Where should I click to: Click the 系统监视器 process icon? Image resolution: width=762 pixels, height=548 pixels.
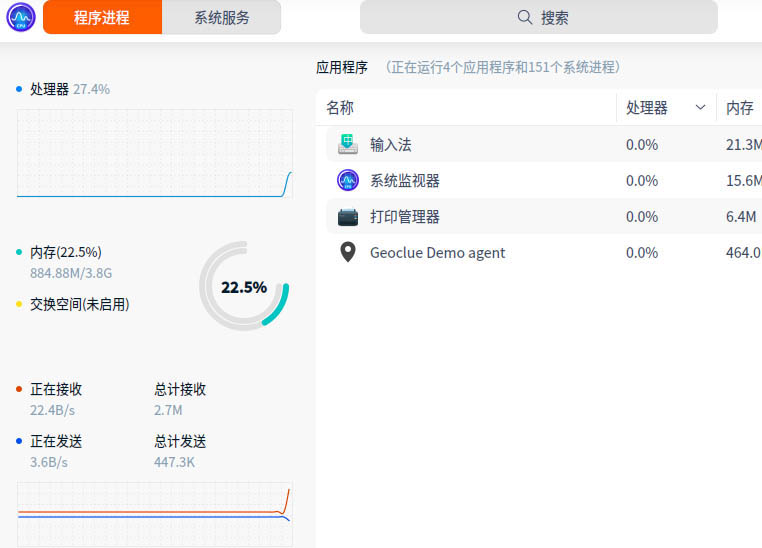click(348, 180)
